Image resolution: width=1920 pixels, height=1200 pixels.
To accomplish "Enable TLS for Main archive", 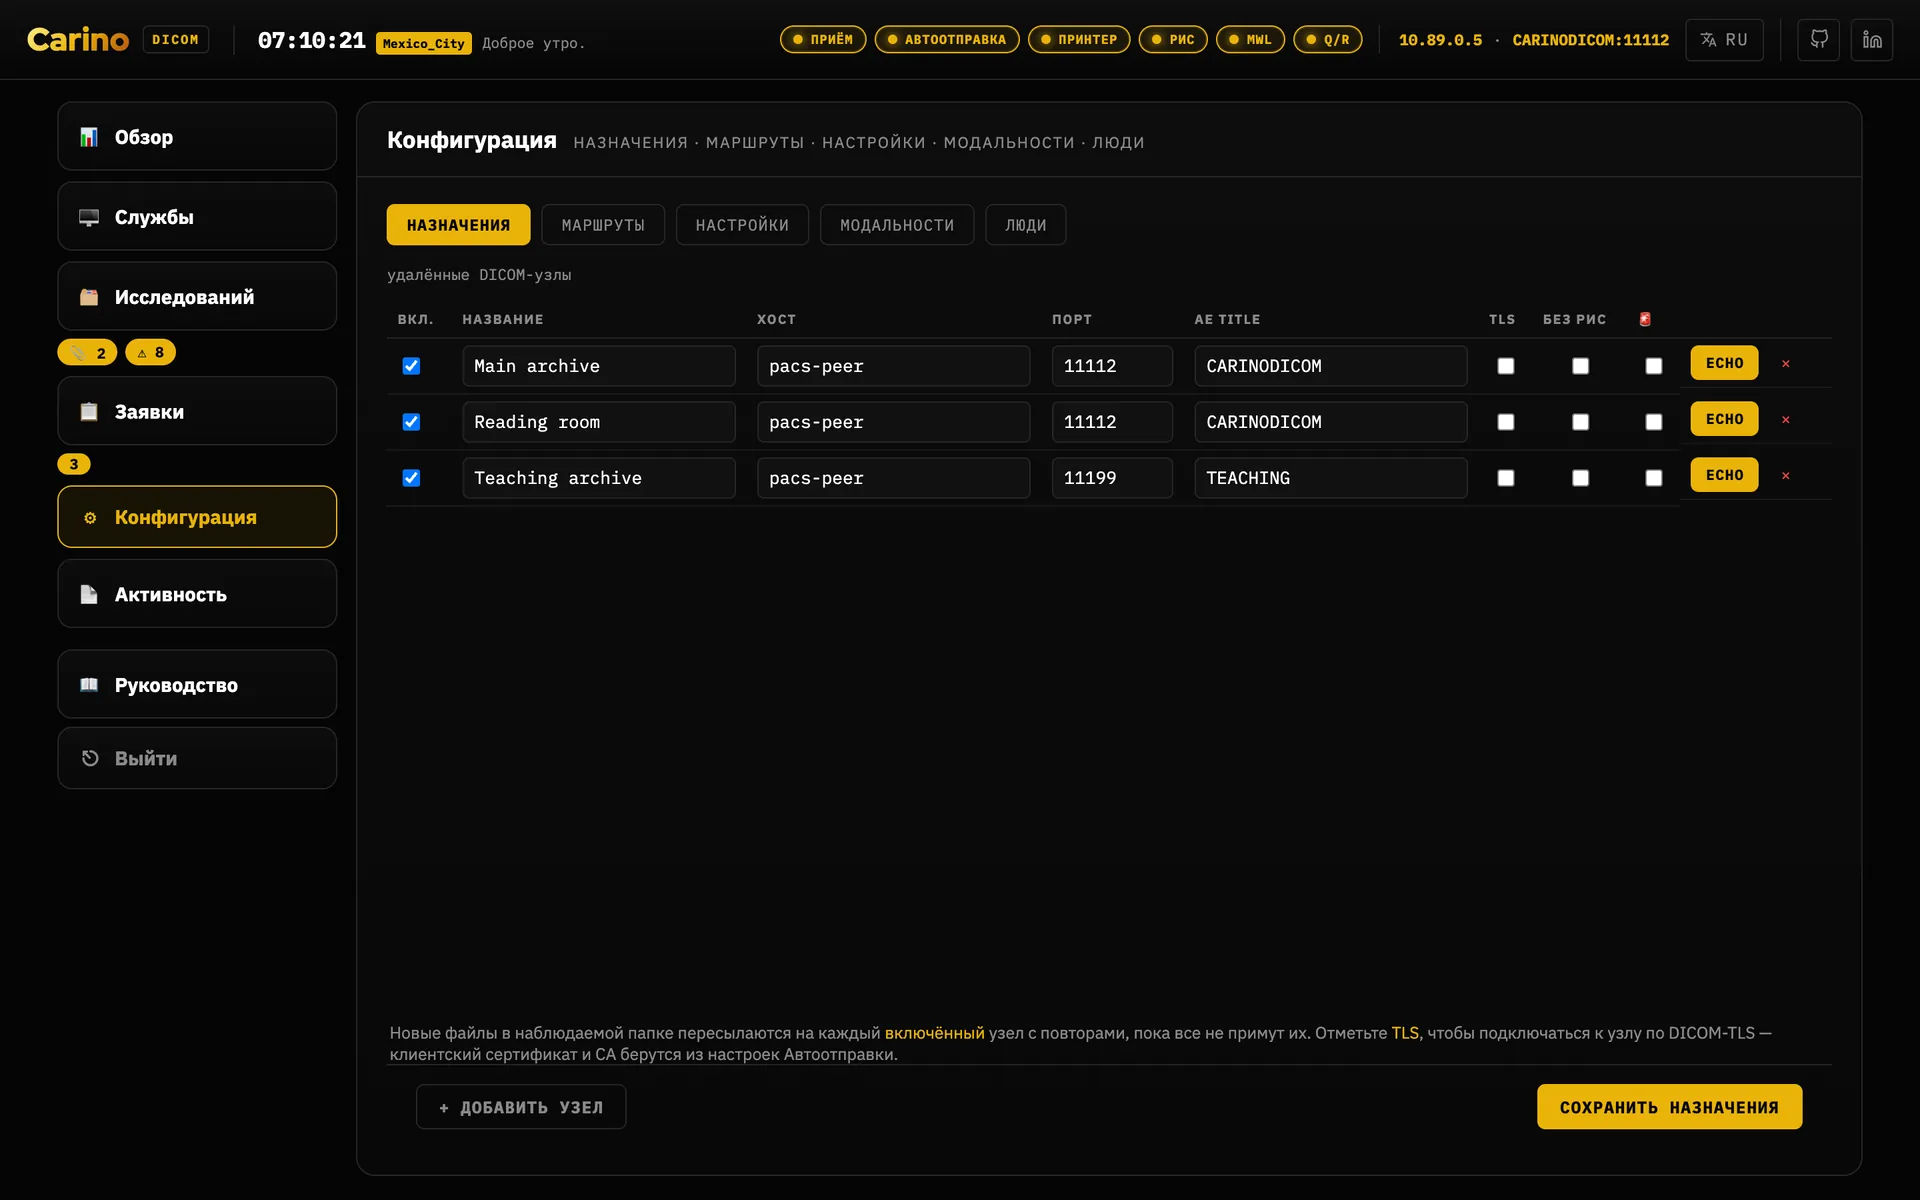I will pyautogui.click(x=1506, y=366).
